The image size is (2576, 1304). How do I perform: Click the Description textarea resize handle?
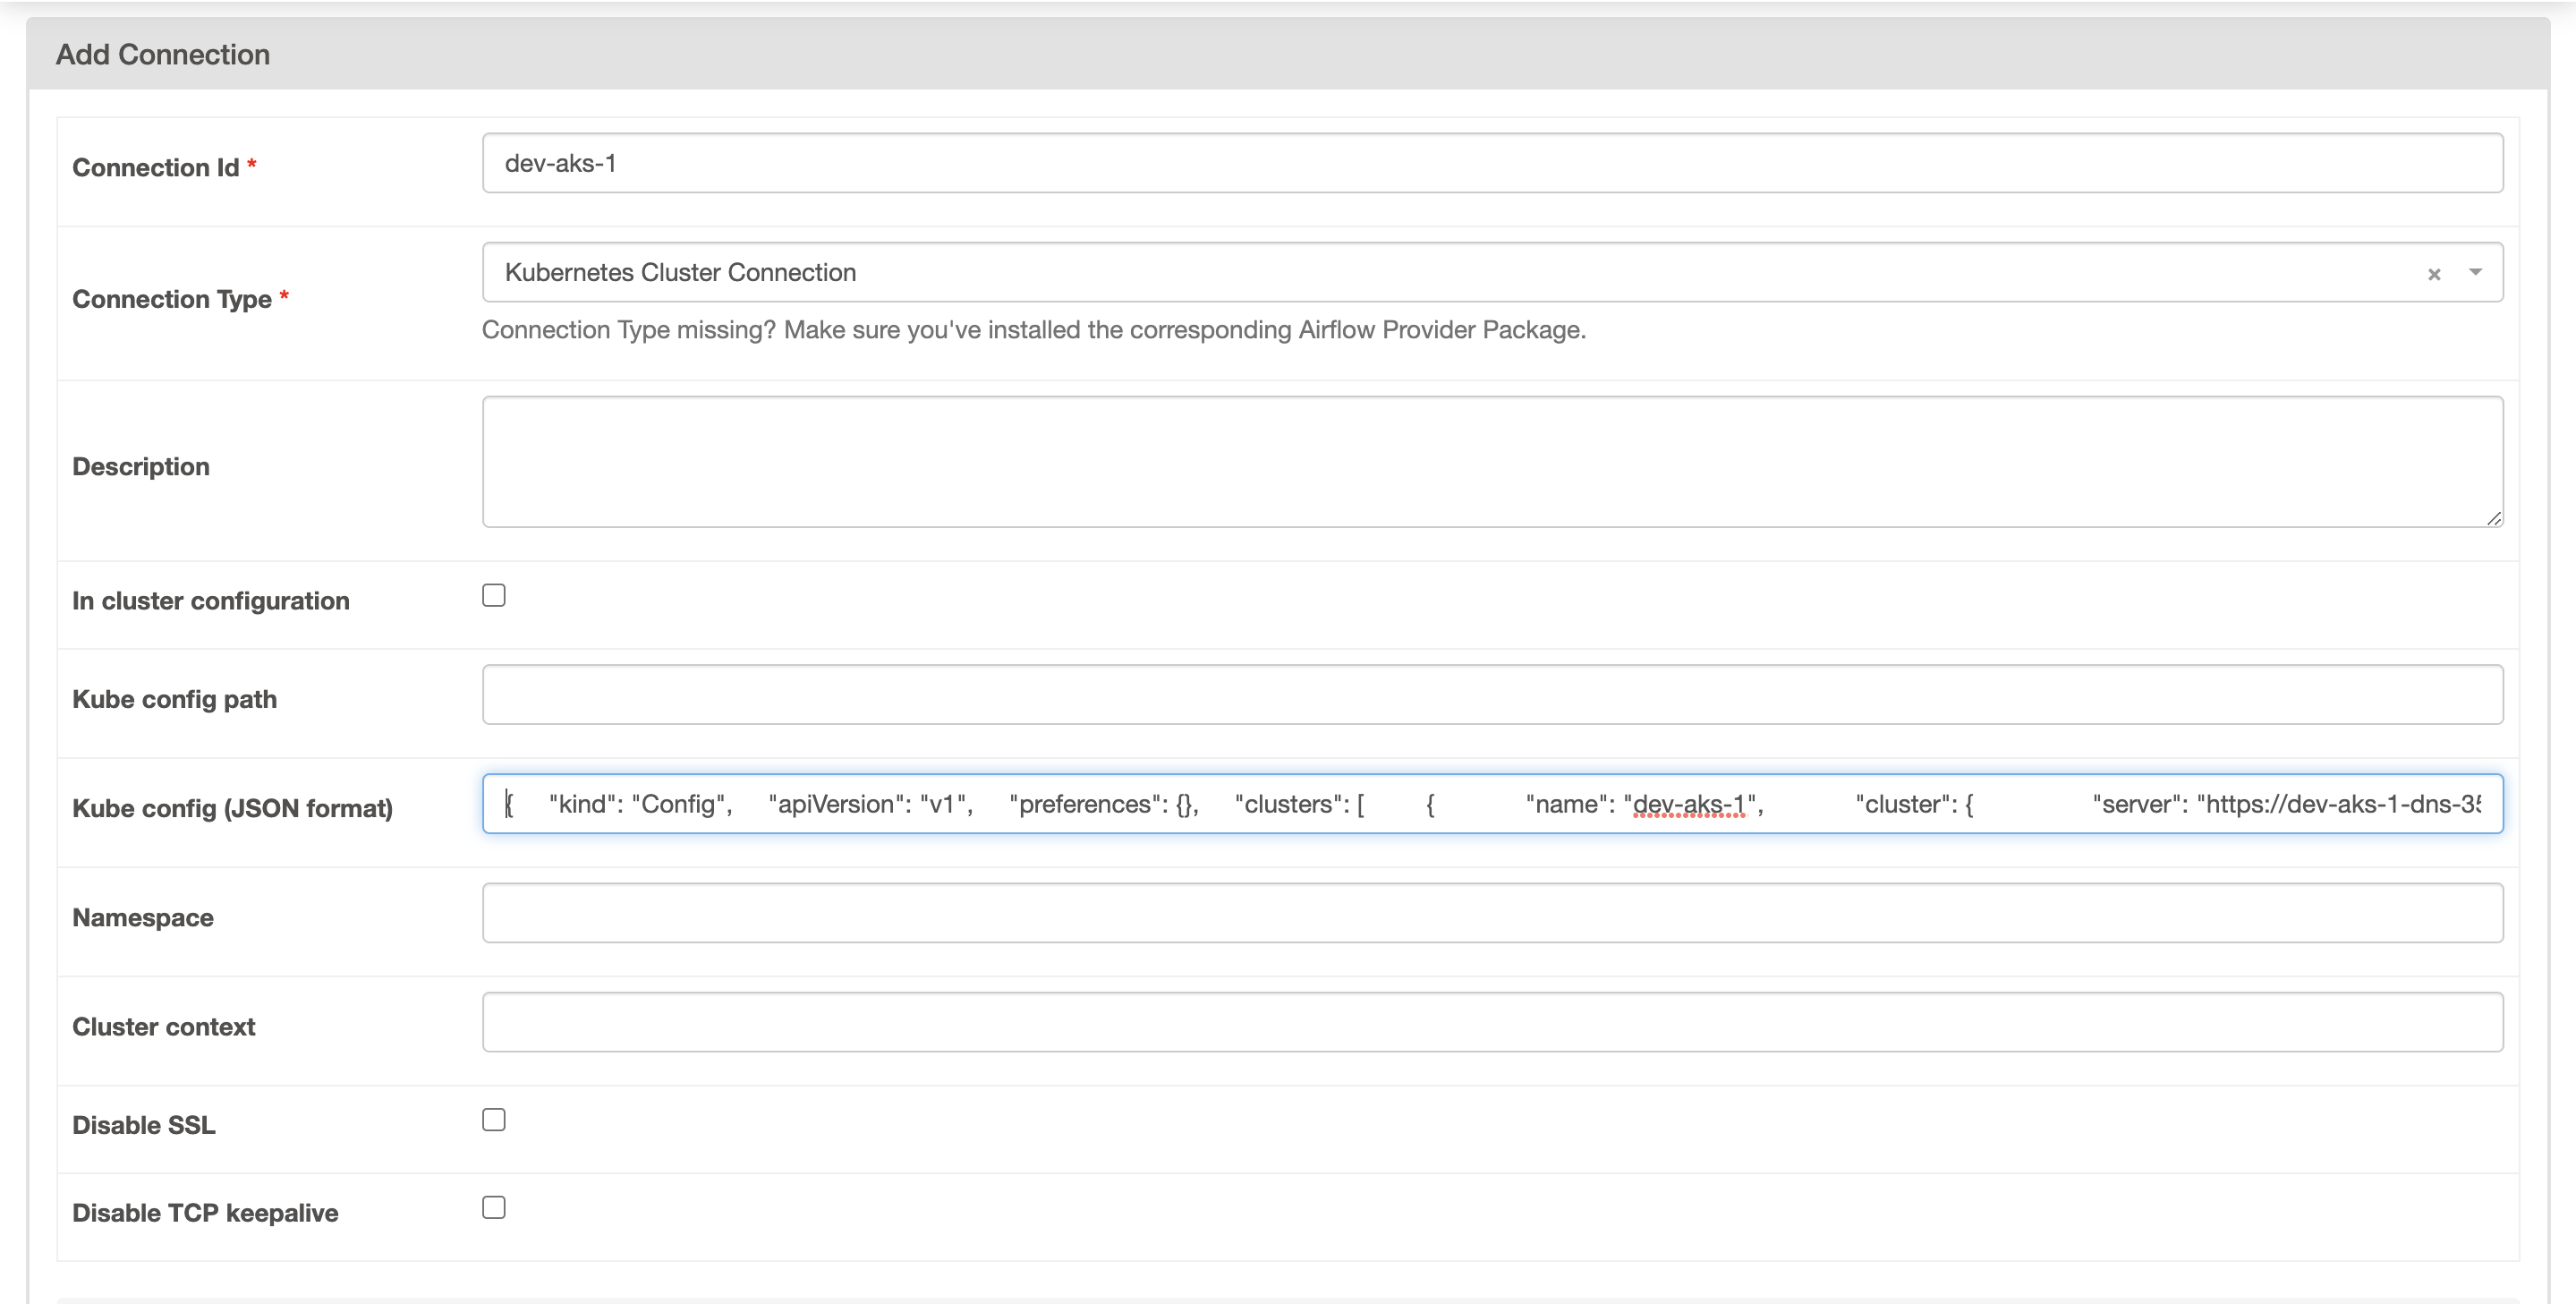coord(2494,518)
